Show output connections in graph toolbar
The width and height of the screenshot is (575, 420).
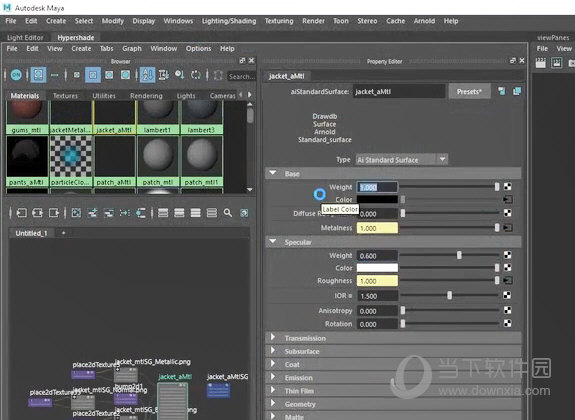click(x=54, y=213)
